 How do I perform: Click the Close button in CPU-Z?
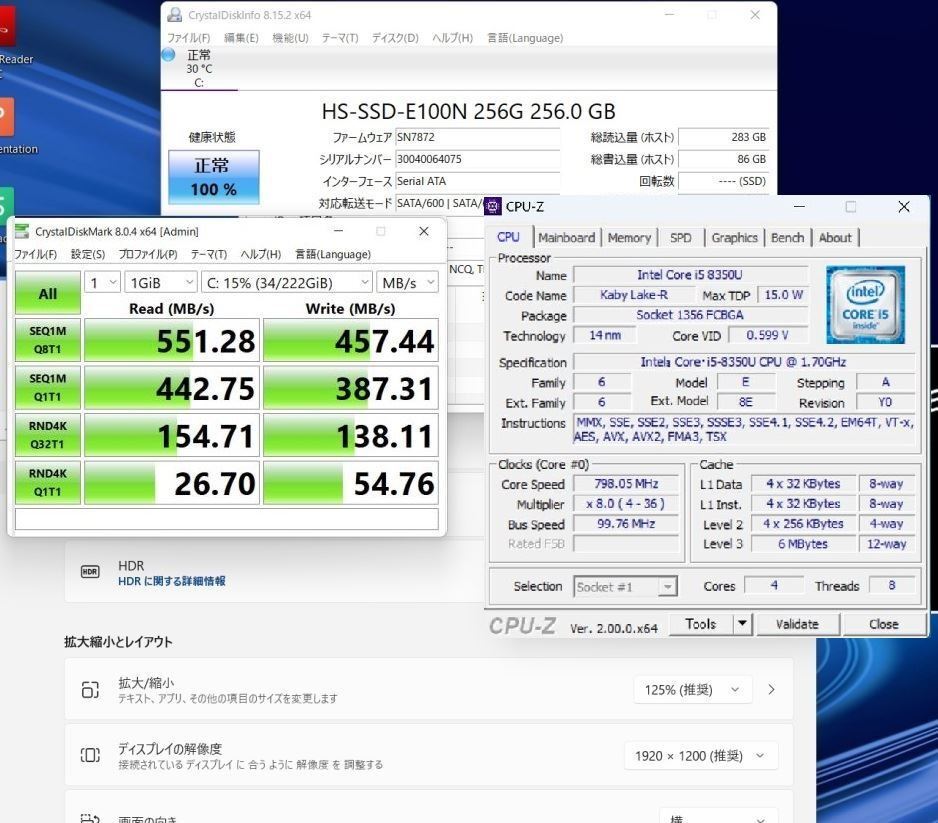(884, 624)
